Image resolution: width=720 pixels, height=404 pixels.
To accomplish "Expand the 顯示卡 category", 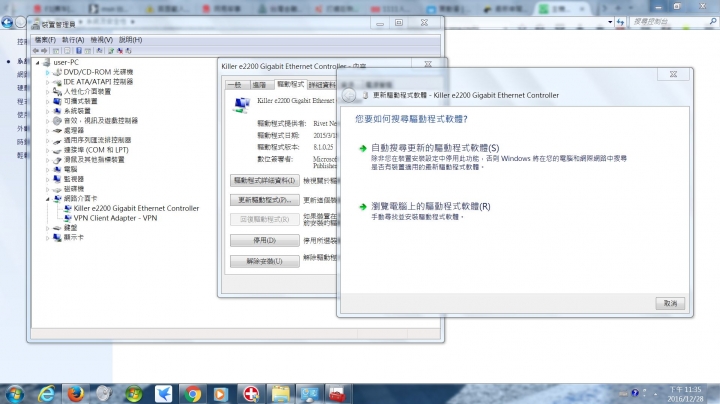I will coord(47,237).
